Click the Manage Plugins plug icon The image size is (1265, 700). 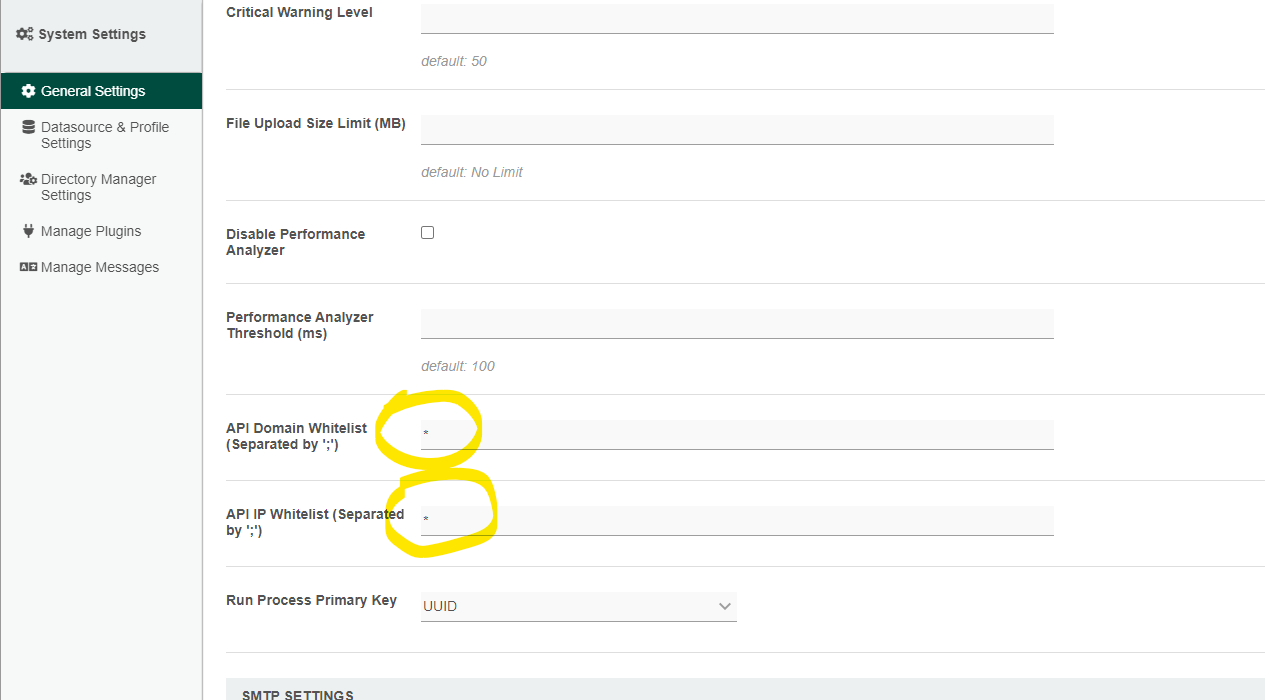[28, 231]
